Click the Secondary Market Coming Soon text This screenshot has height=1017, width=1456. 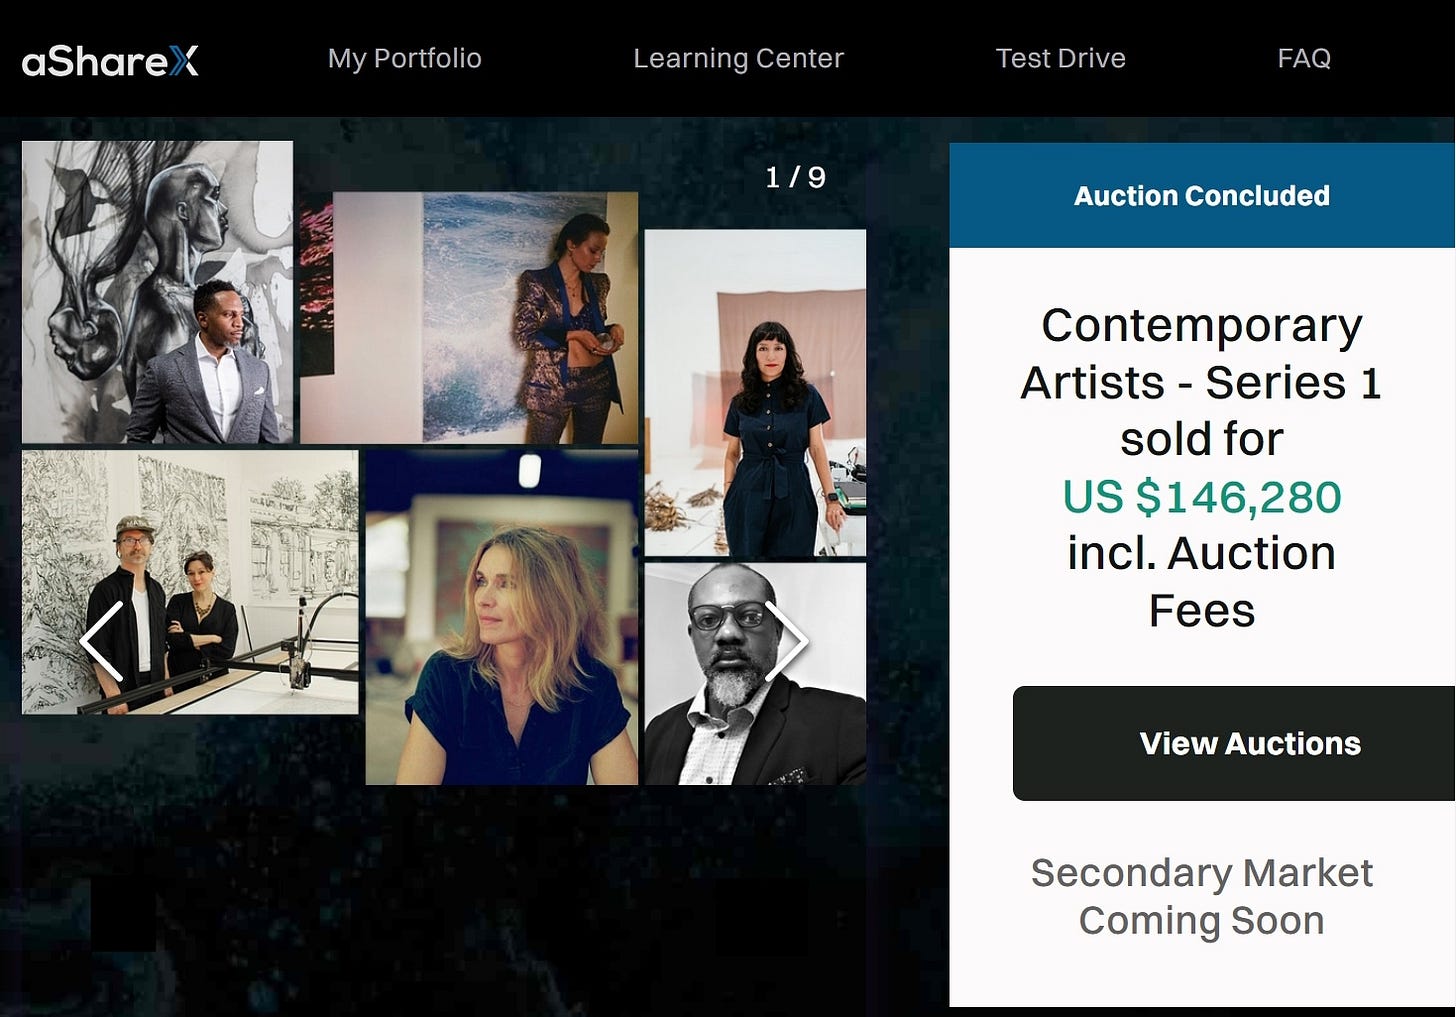[x=1202, y=896]
